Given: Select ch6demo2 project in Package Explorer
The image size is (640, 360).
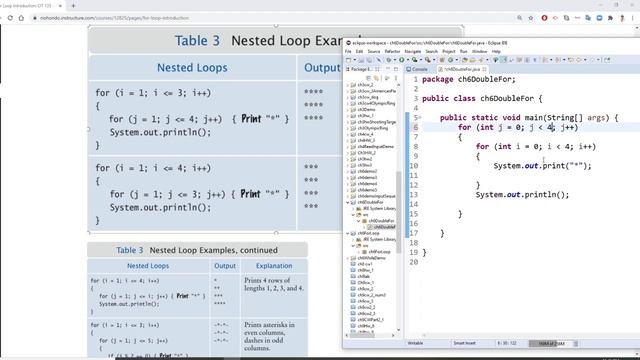Looking at the screenshot, I should pyautogui.click(x=367, y=171).
